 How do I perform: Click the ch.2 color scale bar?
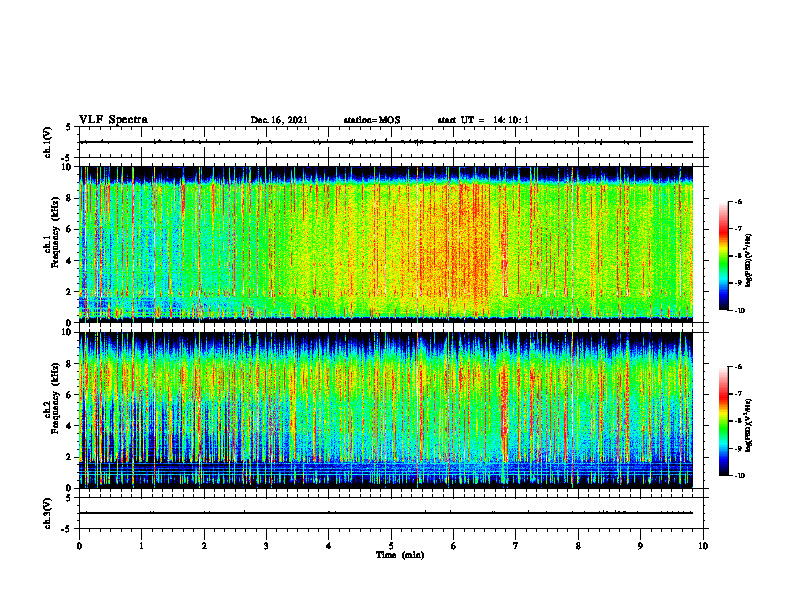pyautogui.click(x=723, y=421)
